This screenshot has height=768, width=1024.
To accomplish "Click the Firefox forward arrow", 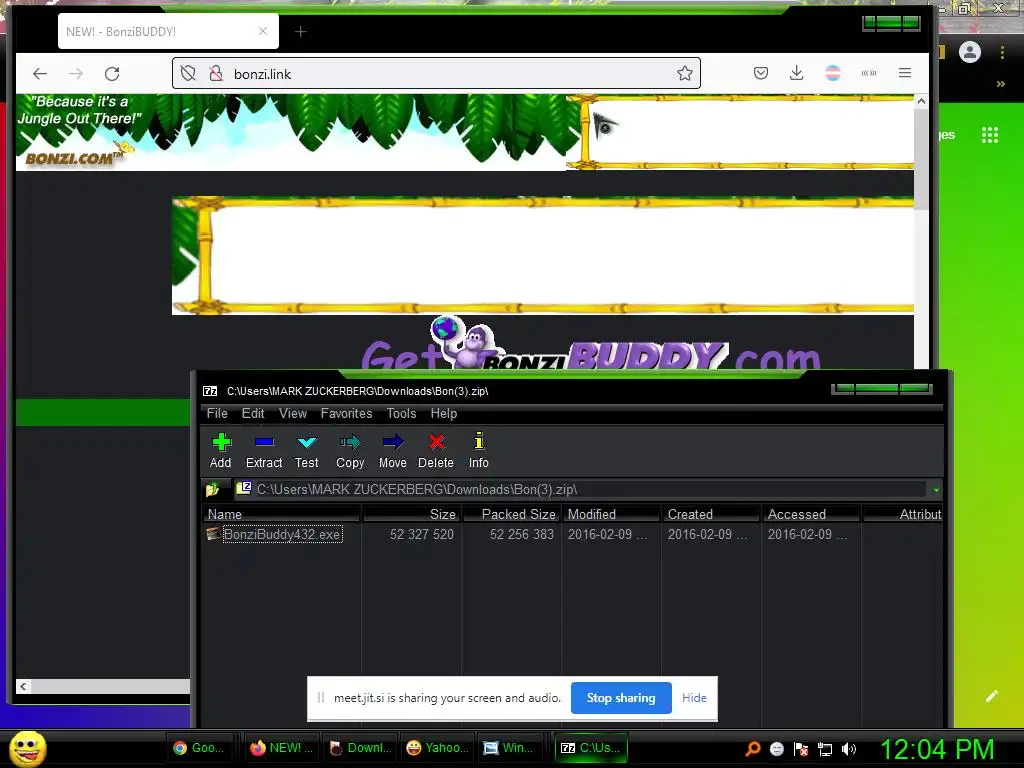I will click(76, 74).
